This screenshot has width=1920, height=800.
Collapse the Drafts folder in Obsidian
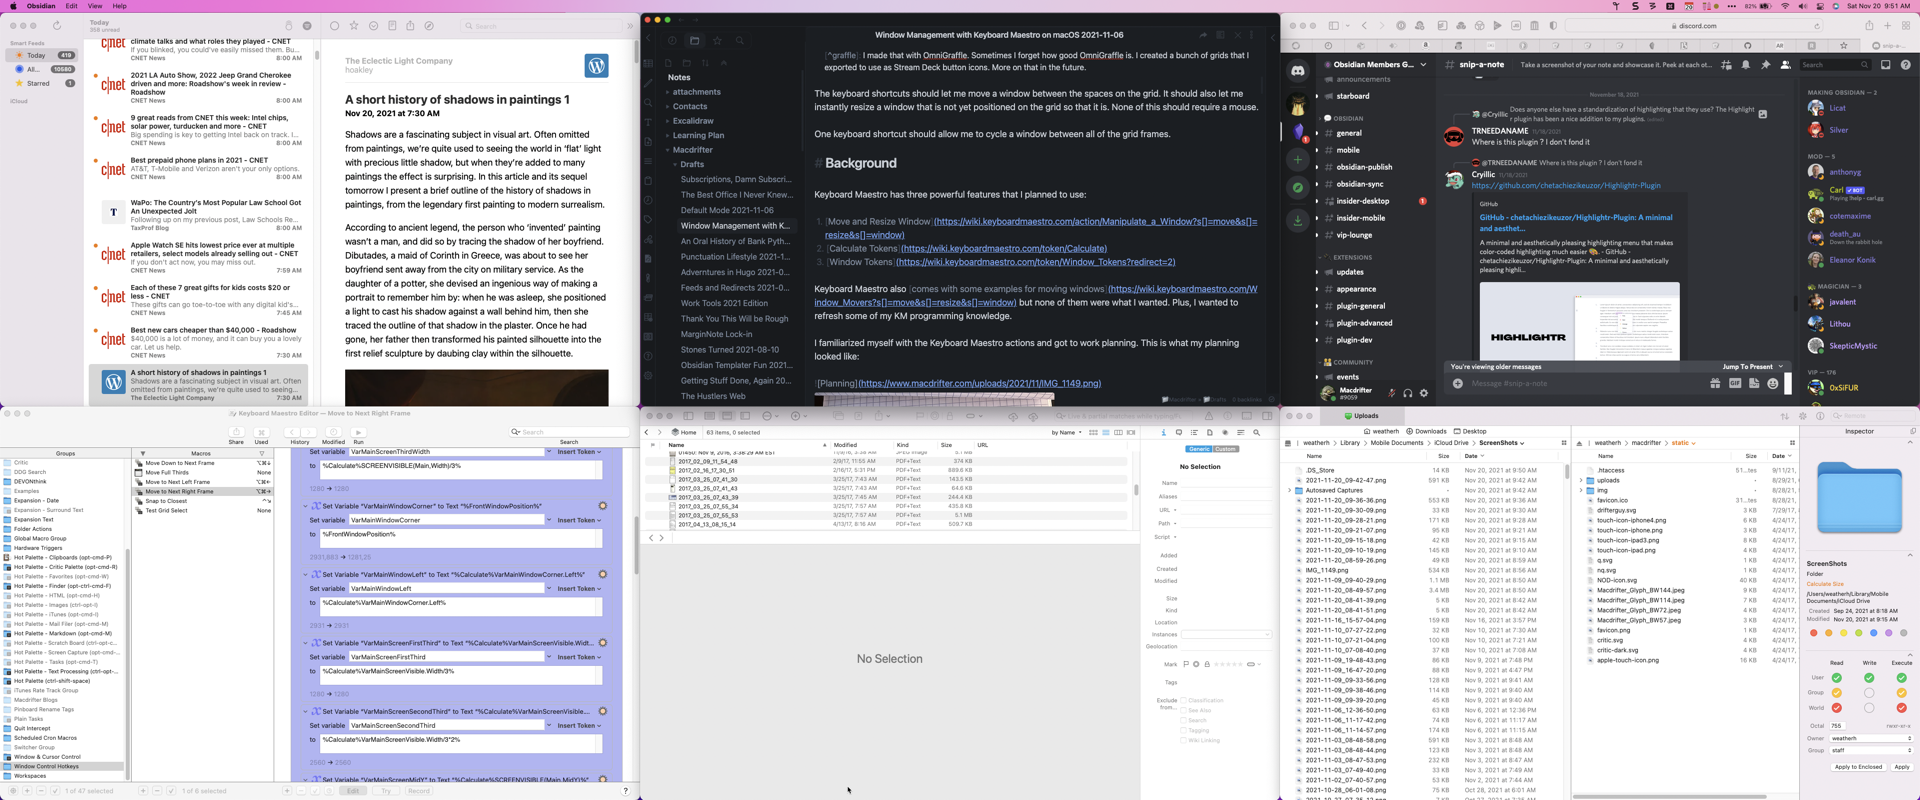(675, 164)
